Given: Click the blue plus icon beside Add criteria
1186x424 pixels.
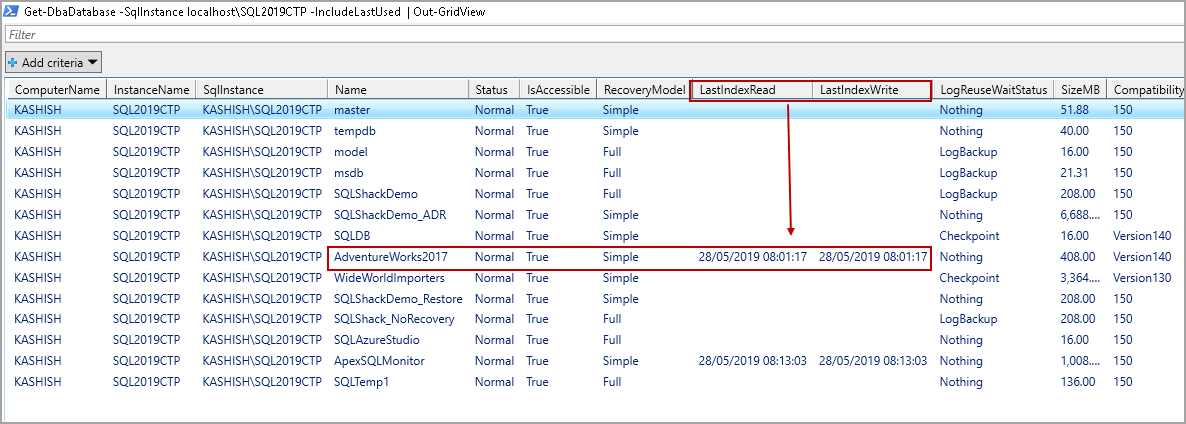Looking at the screenshot, I should pos(13,62).
